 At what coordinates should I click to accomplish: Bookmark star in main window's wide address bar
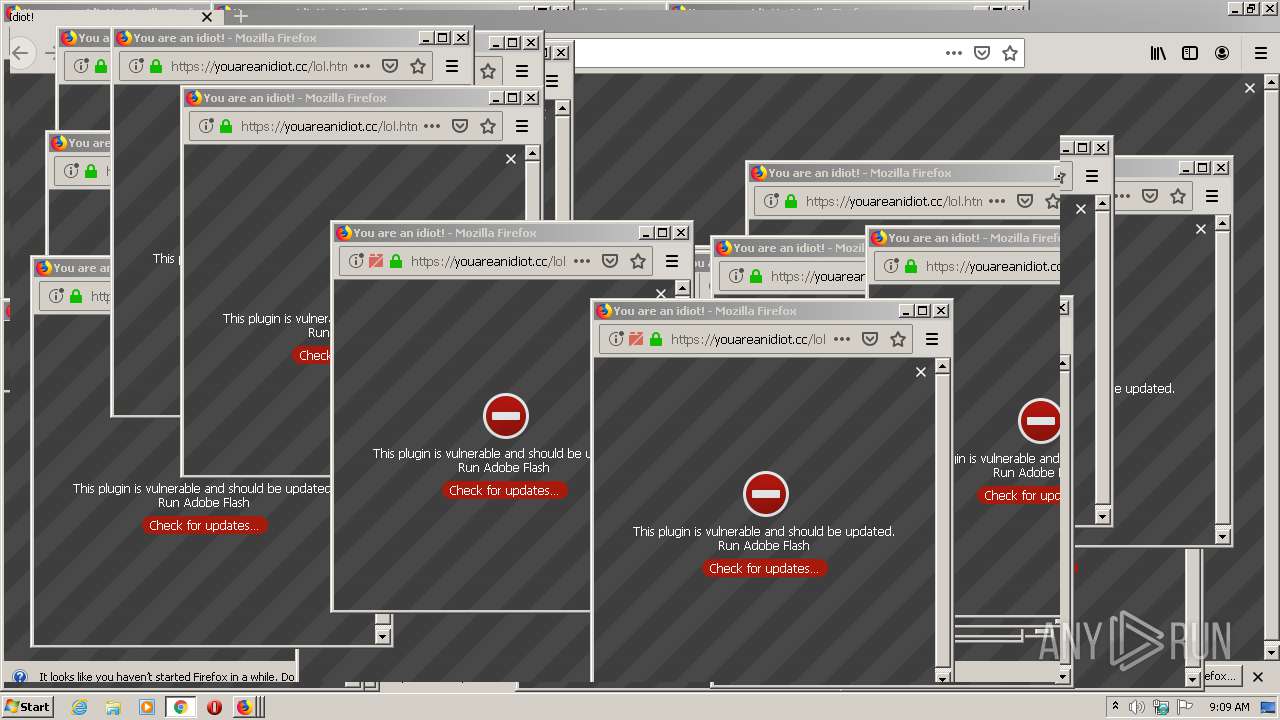click(x=1010, y=53)
